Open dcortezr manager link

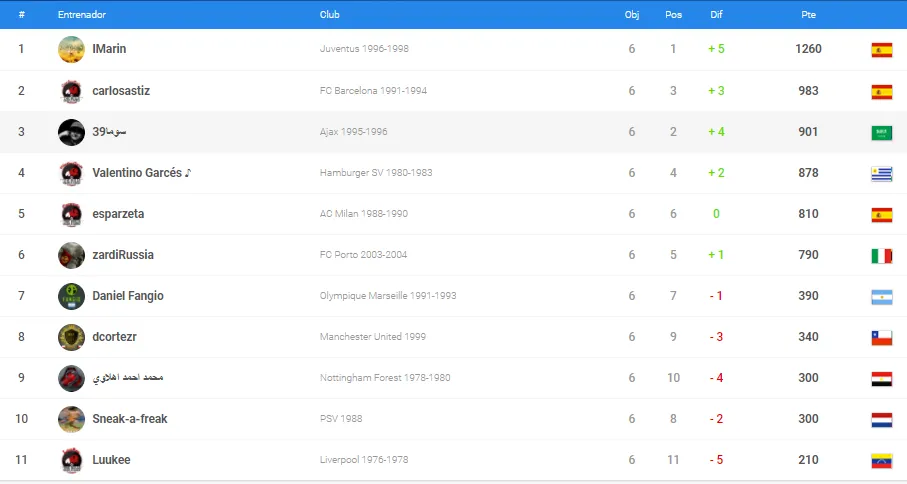(115, 337)
